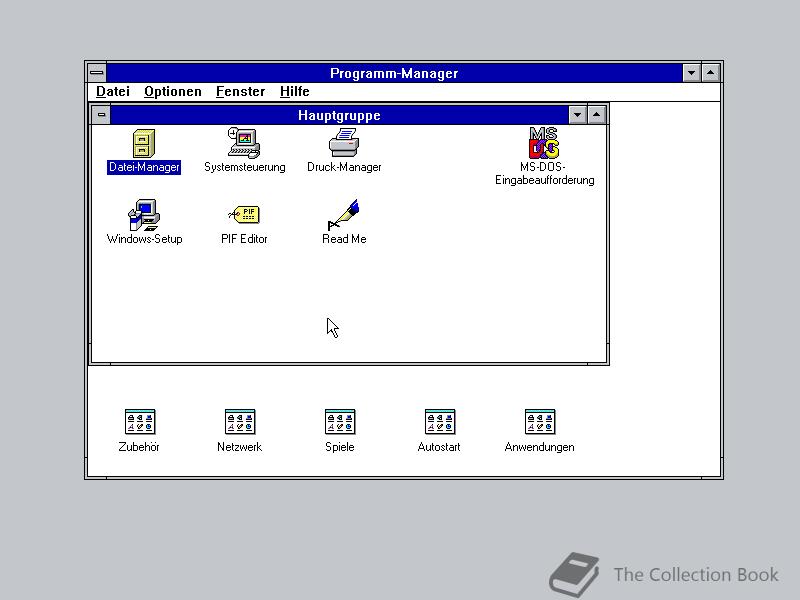Click the Anwendungen label text
Image resolution: width=800 pixels, height=600 pixels.
pos(539,447)
